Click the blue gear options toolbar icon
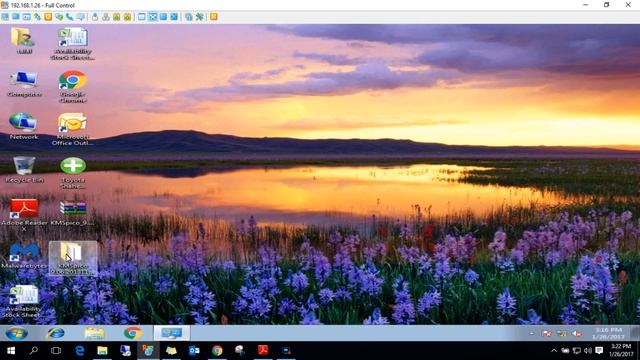Viewport: 640px width, 360px height. click(200, 17)
